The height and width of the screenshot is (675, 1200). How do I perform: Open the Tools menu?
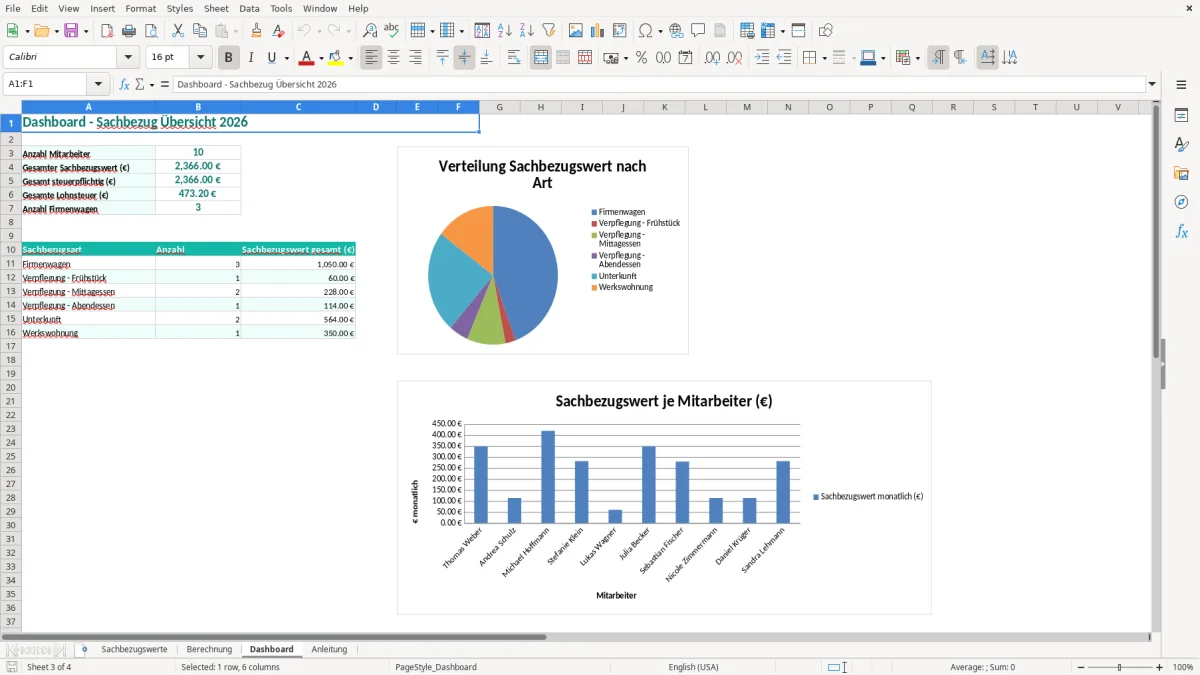[281, 8]
